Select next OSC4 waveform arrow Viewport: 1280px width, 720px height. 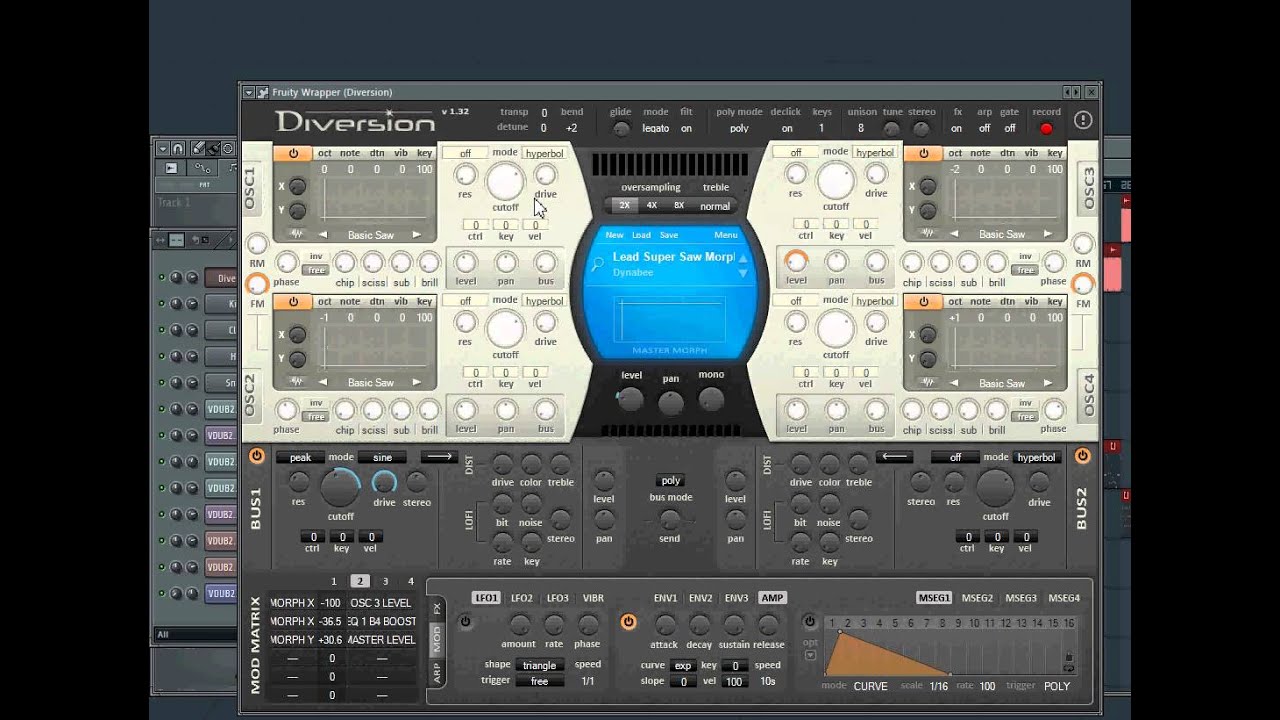pos(1049,383)
